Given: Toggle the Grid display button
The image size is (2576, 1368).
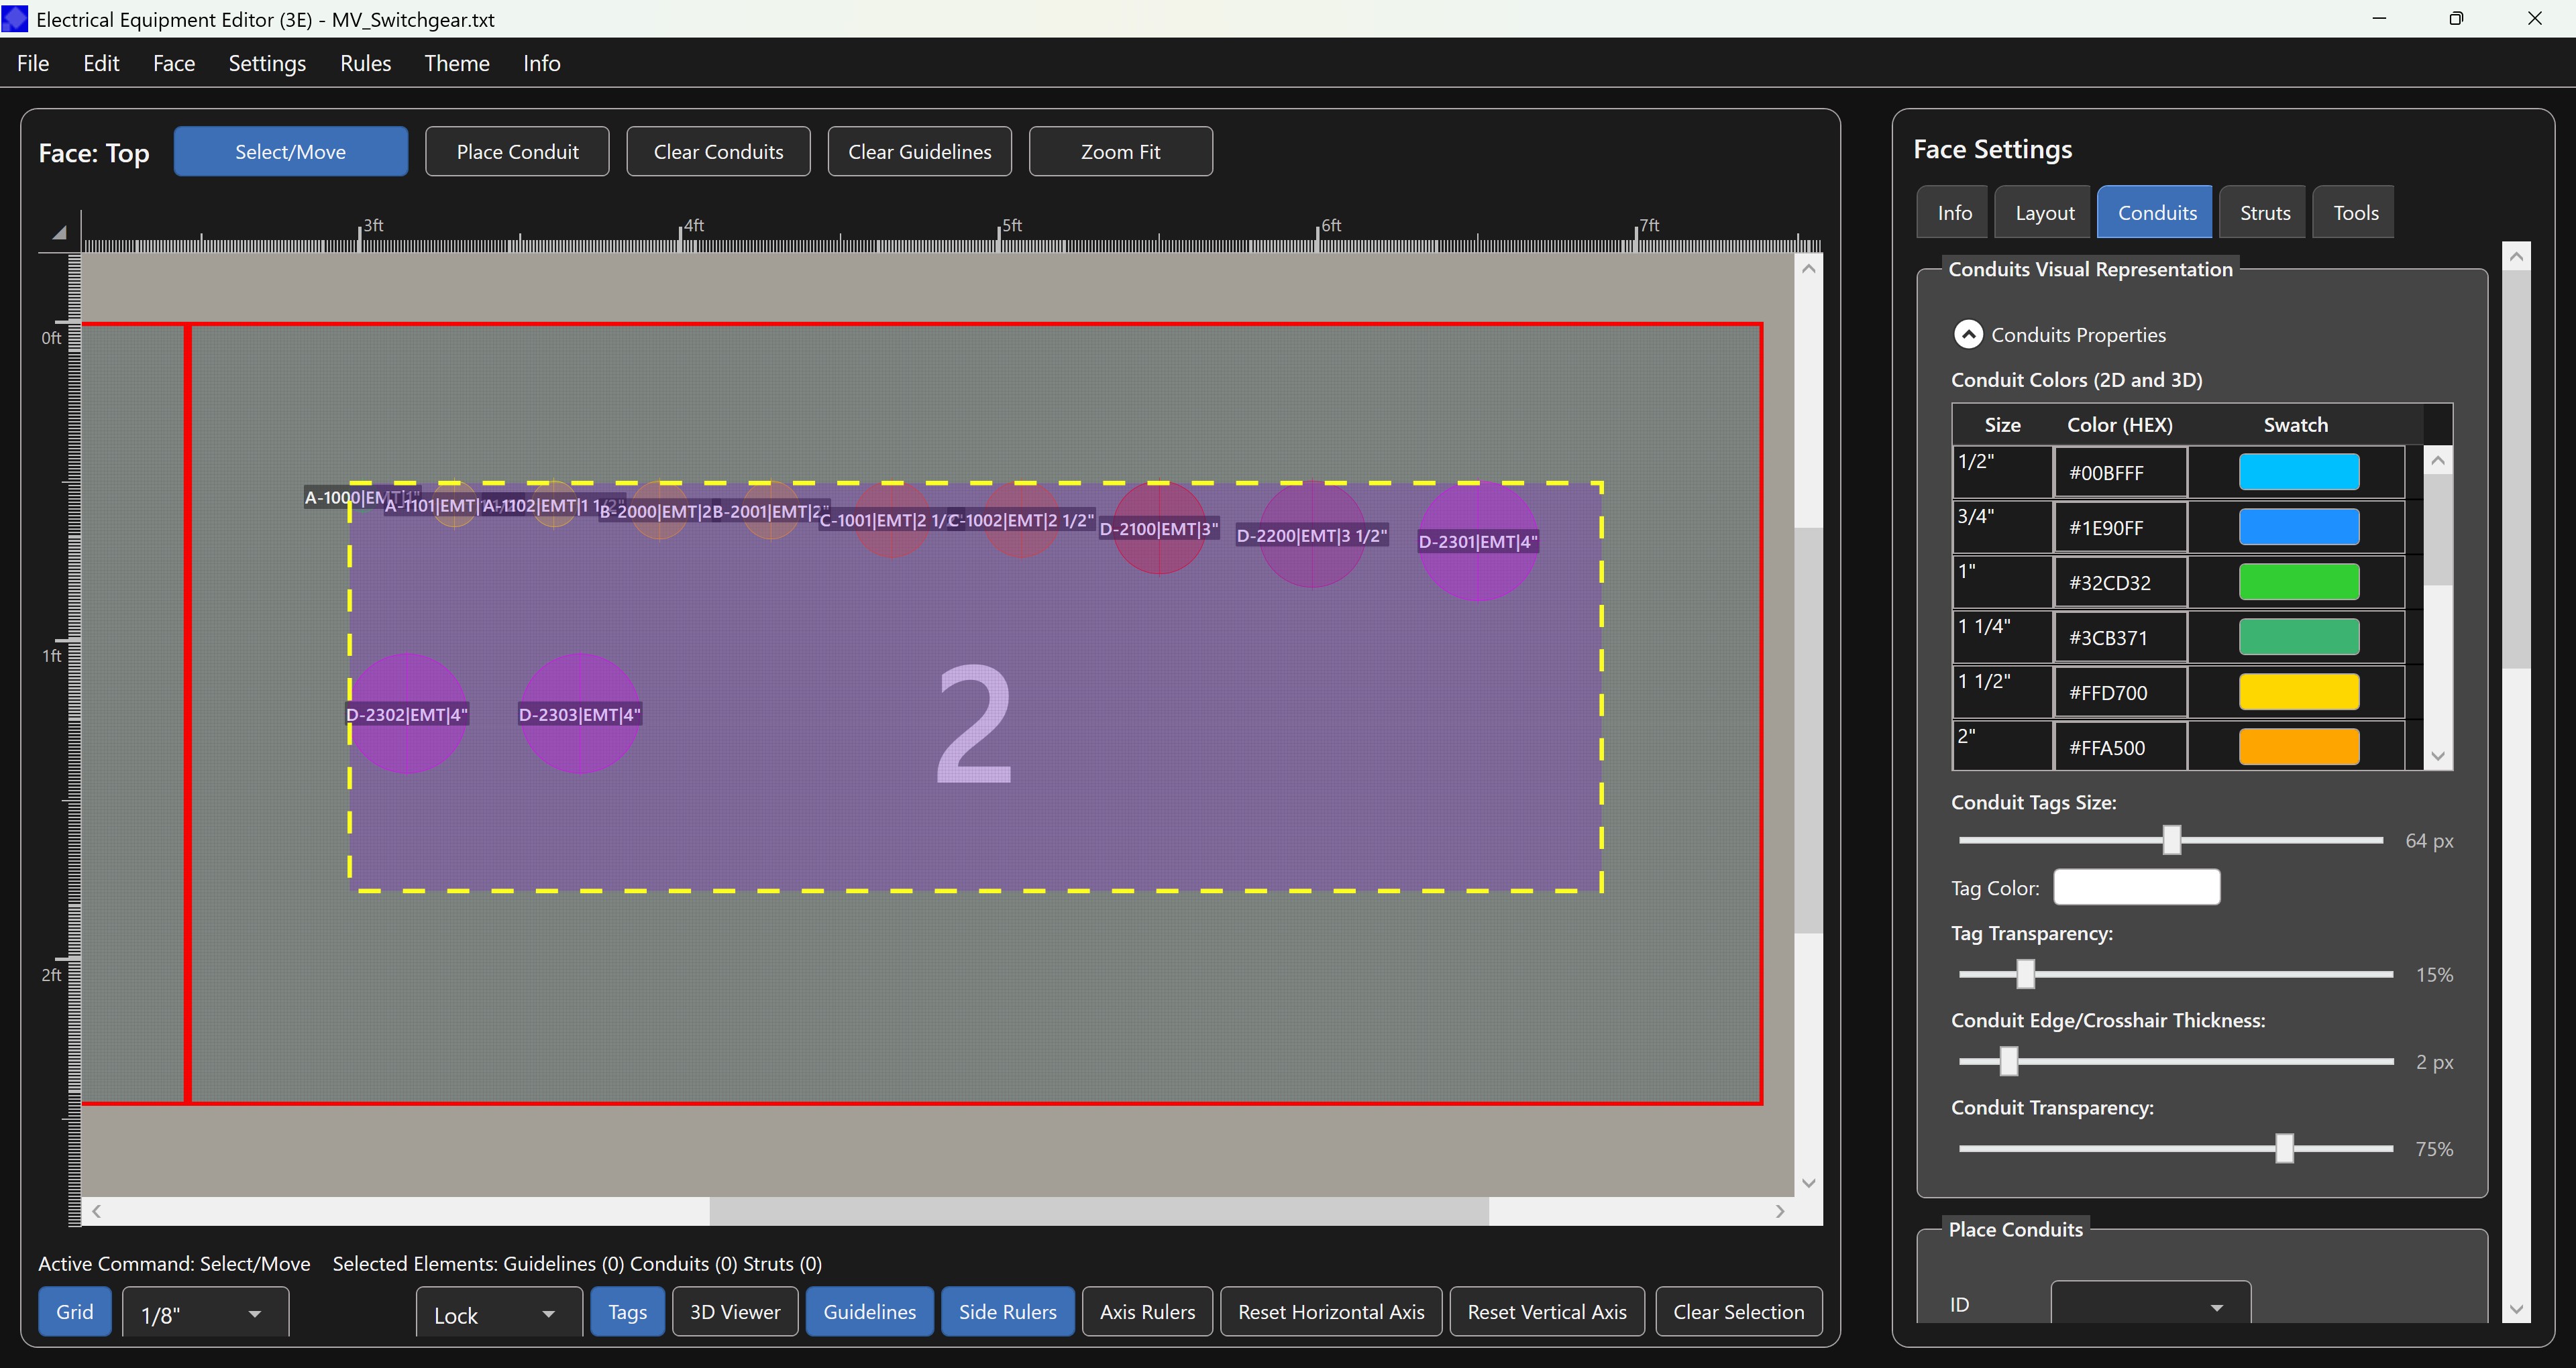Looking at the screenshot, I should click(x=75, y=1312).
